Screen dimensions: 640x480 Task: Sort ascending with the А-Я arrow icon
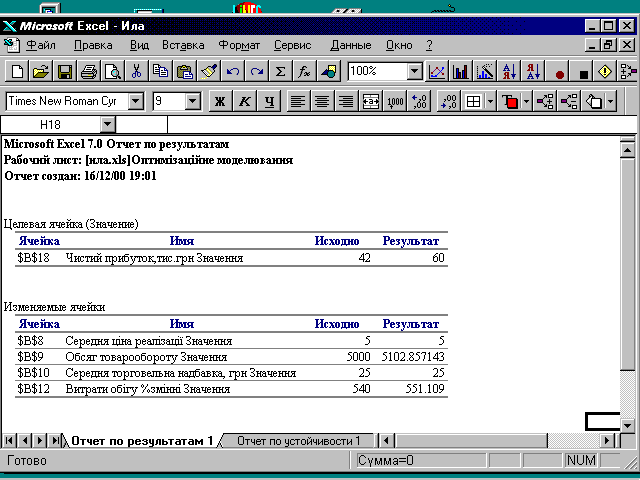click(x=509, y=72)
